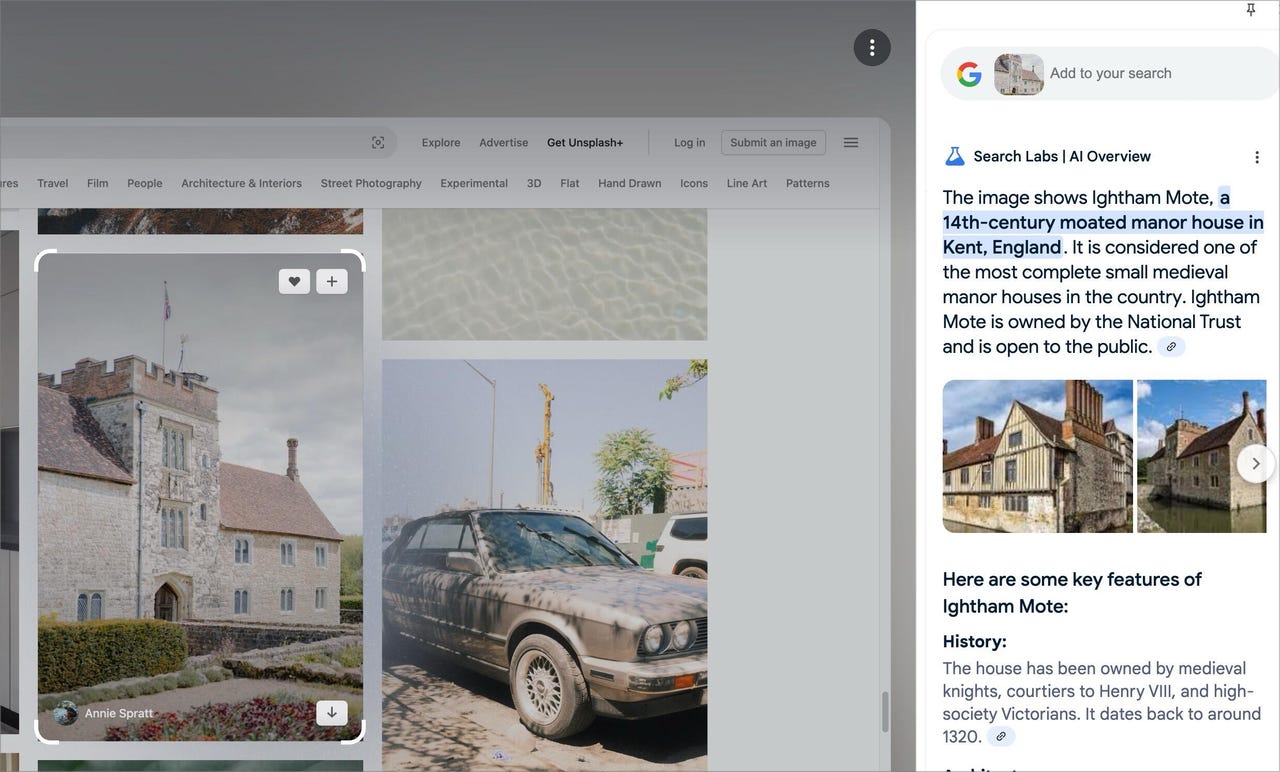Like the Annie Spratt castle photo

[x=294, y=282]
